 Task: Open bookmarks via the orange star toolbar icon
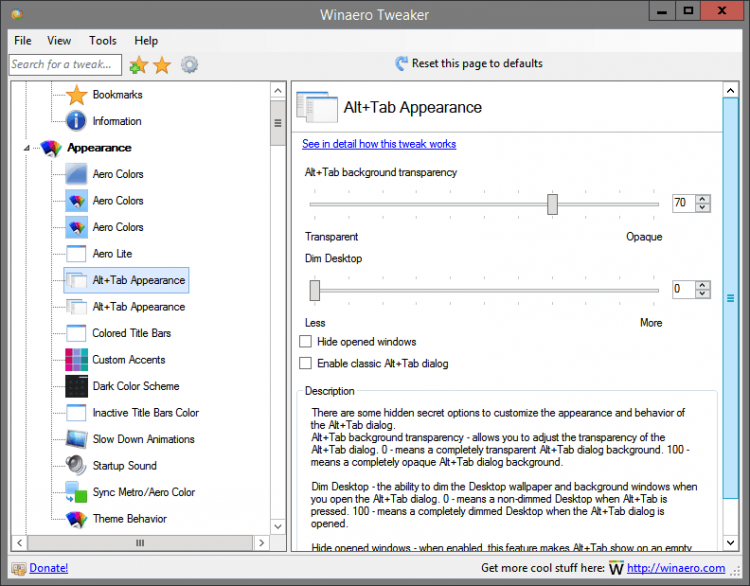162,65
